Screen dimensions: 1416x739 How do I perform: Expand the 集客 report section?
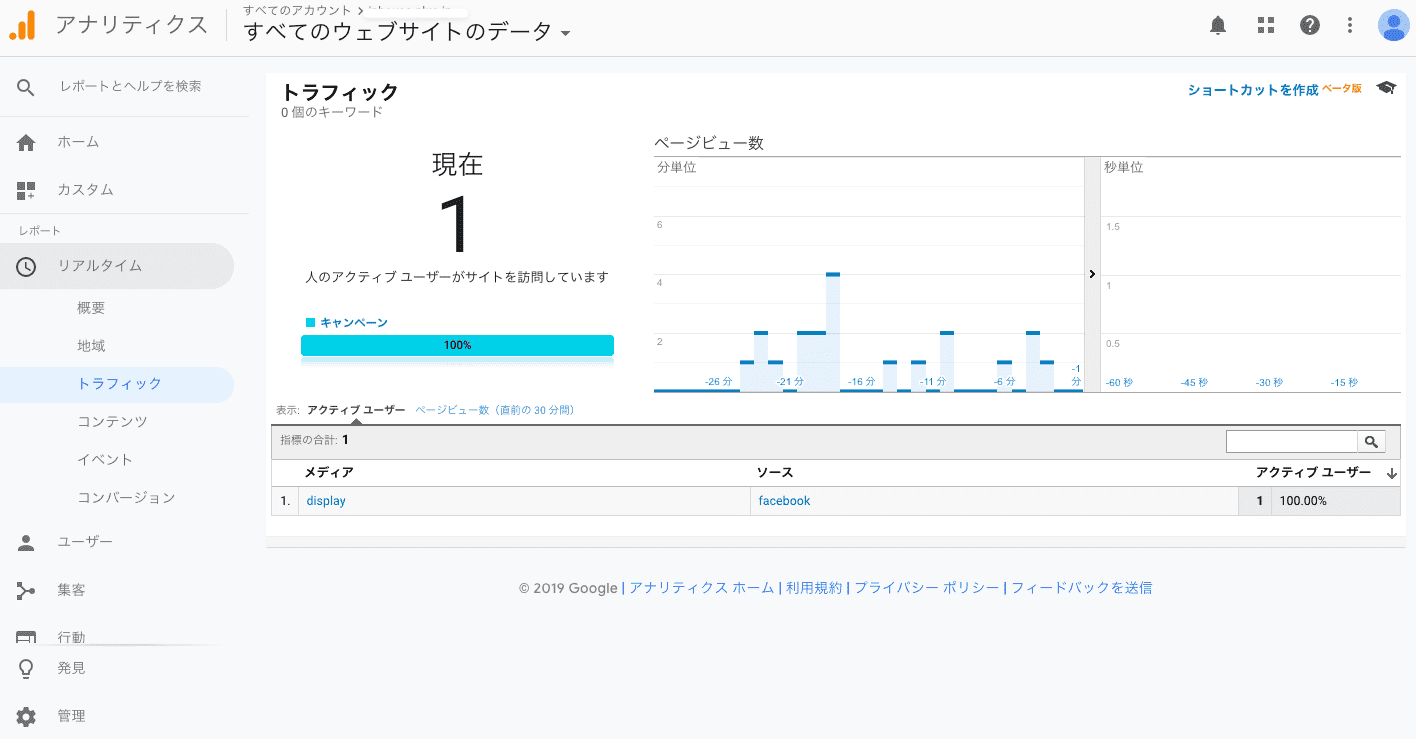(x=71, y=590)
